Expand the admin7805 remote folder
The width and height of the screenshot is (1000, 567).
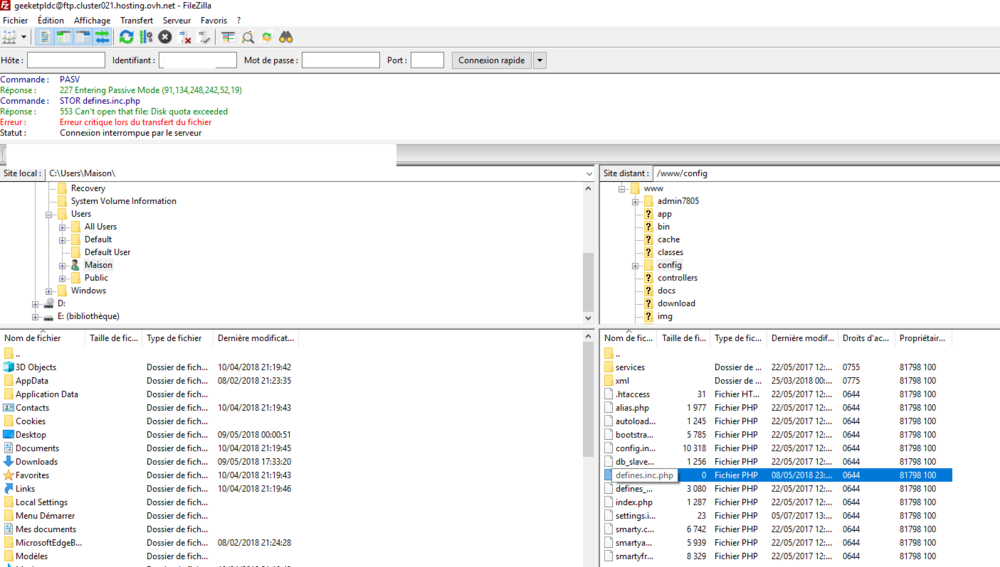coord(635,201)
